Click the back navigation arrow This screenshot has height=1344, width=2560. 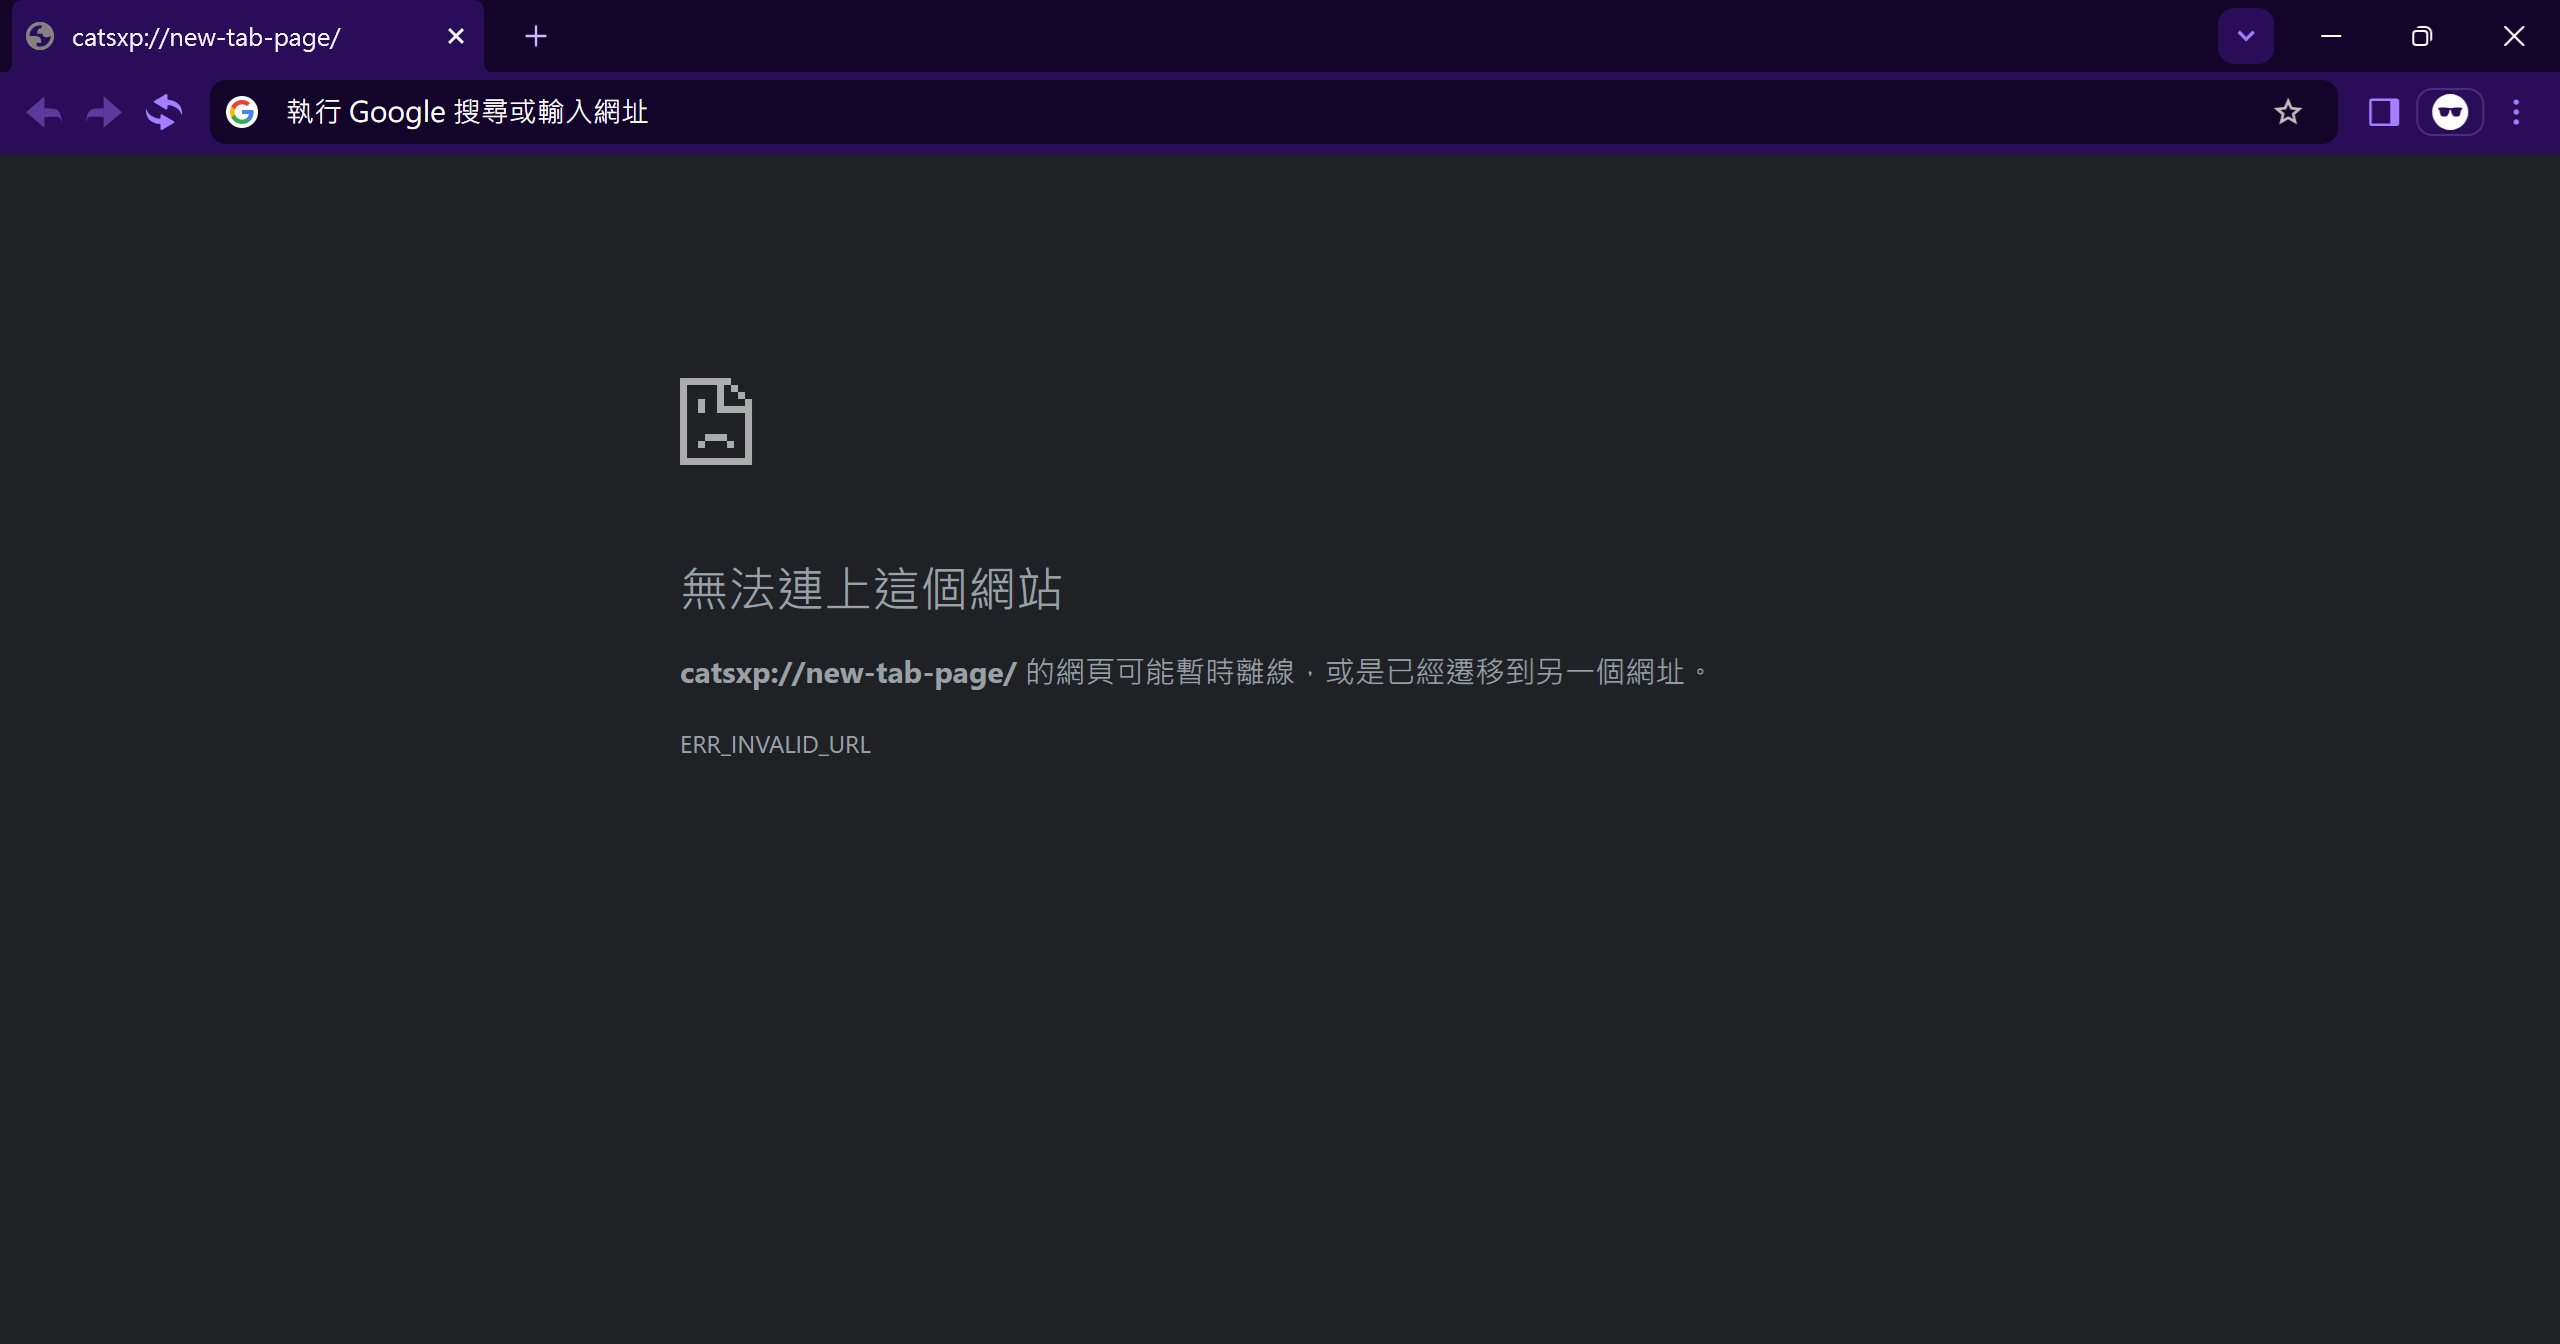coord(44,112)
